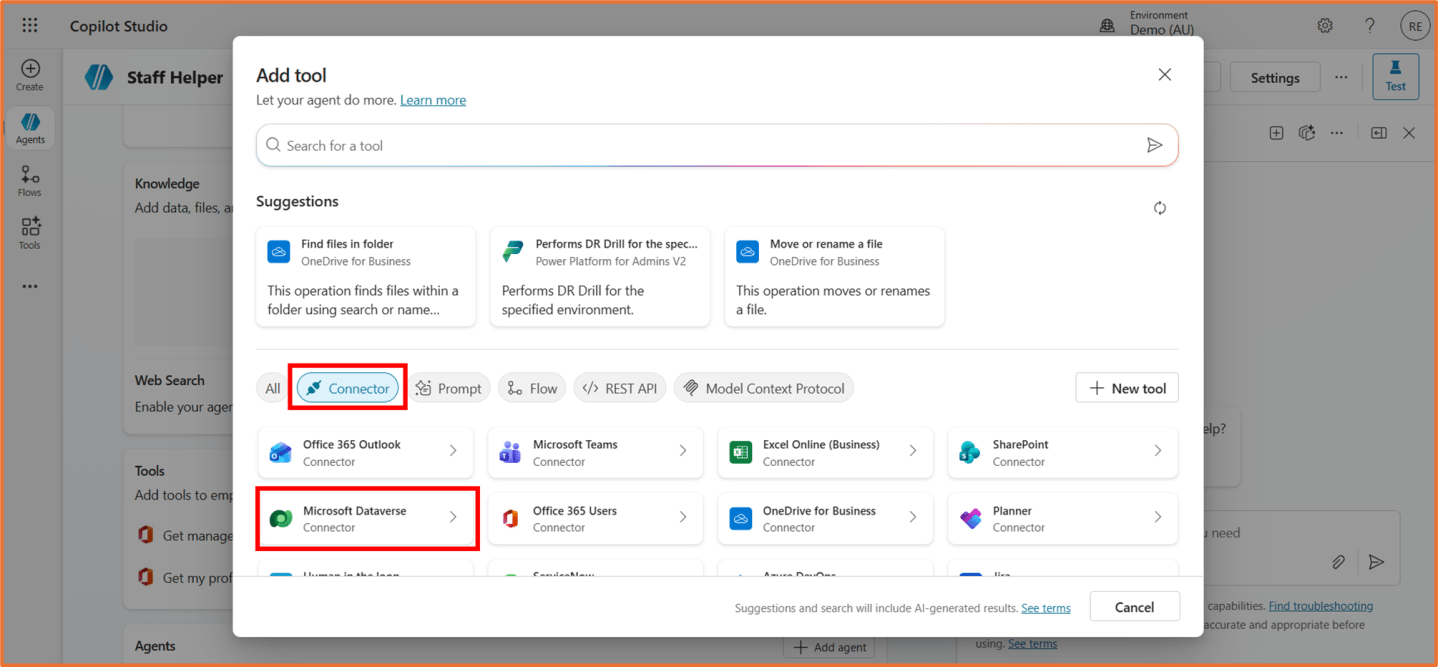
Task: Expand the Office 365 Outlook connector
Action: pyautogui.click(x=452, y=452)
